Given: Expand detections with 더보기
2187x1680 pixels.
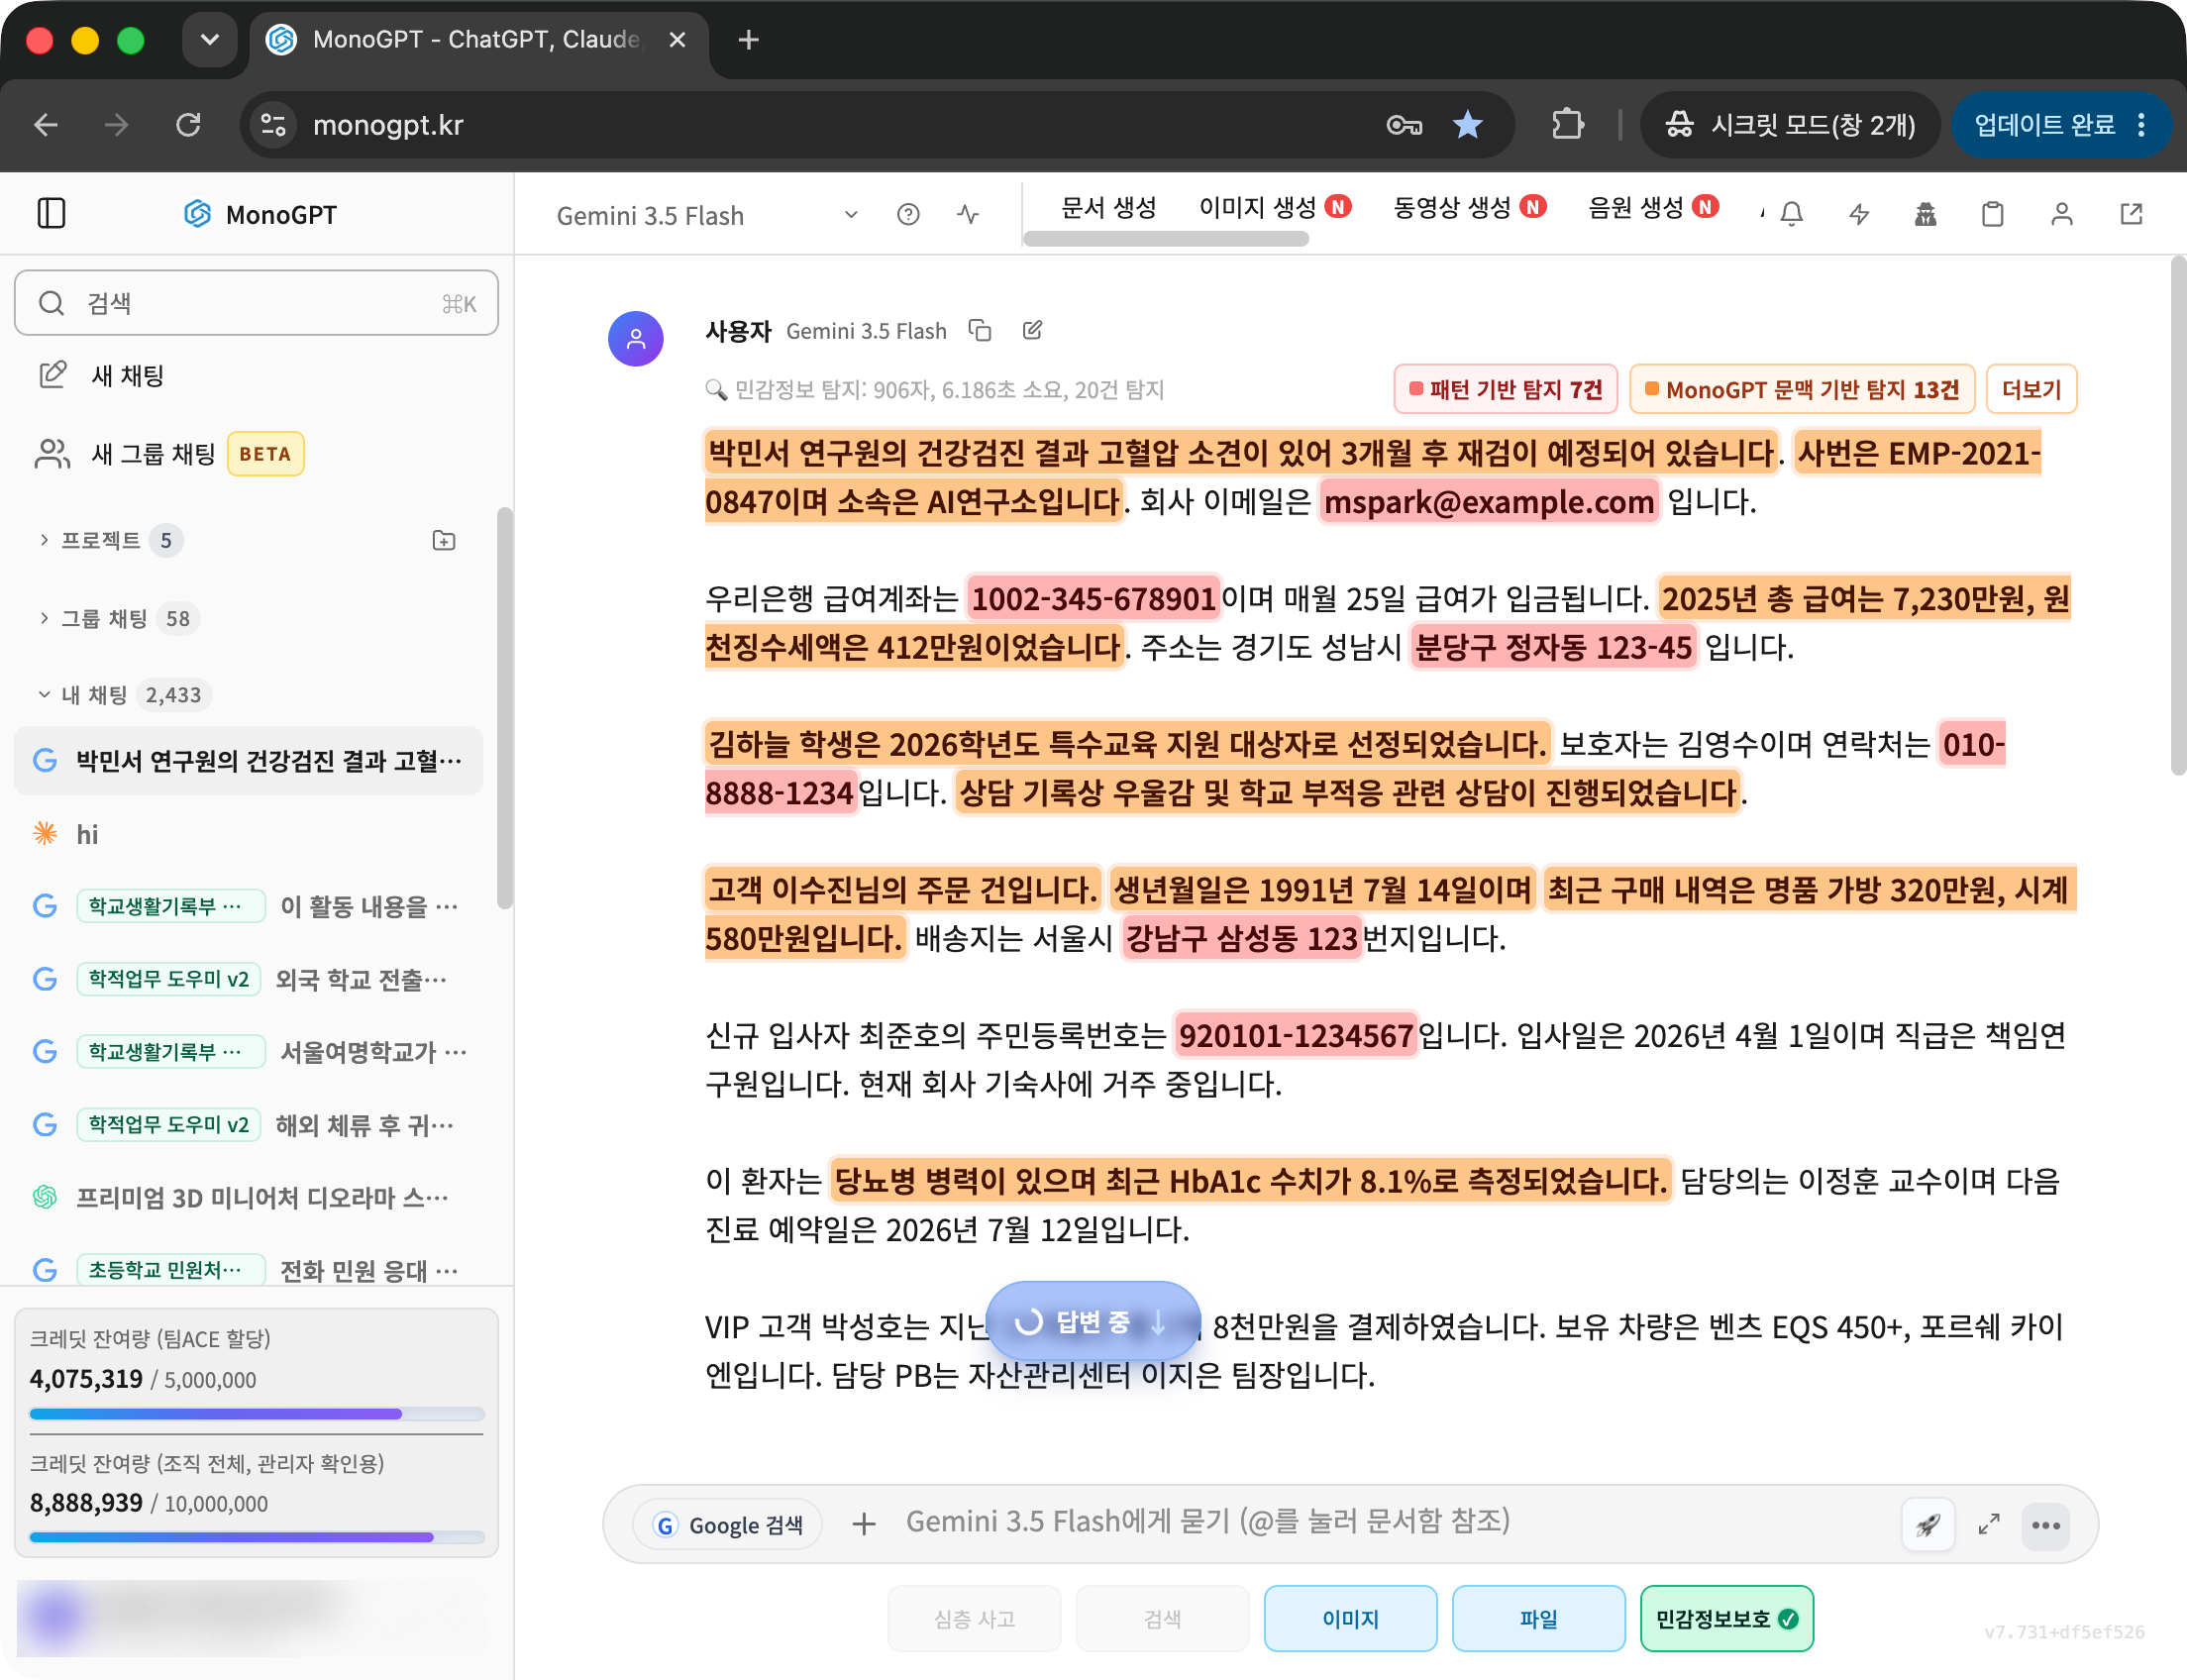Looking at the screenshot, I should click(2031, 389).
